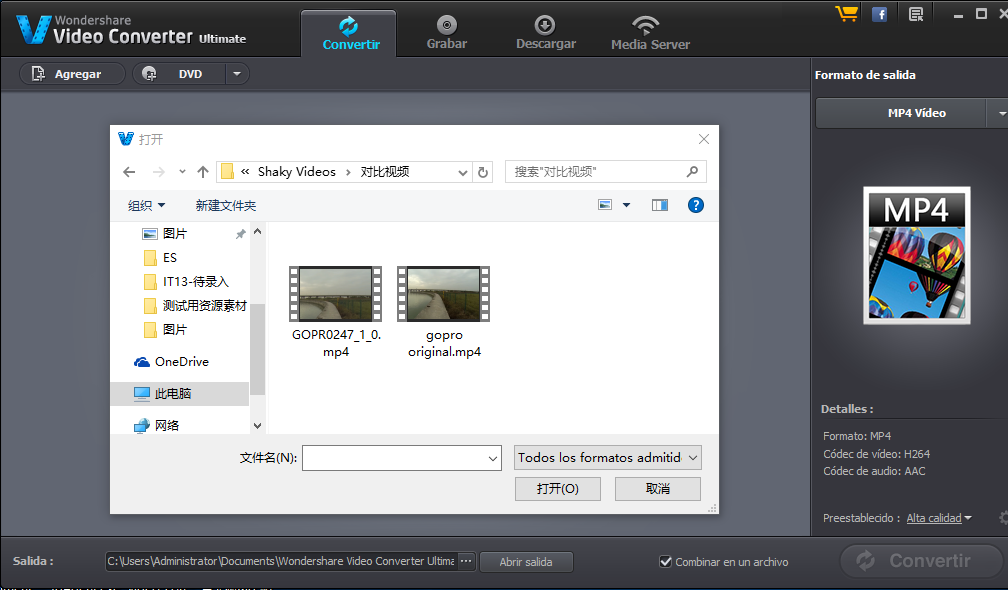The height and width of the screenshot is (590, 1008).
Task: Open the view options dropdown arrow
Action: tap(626, 205)
